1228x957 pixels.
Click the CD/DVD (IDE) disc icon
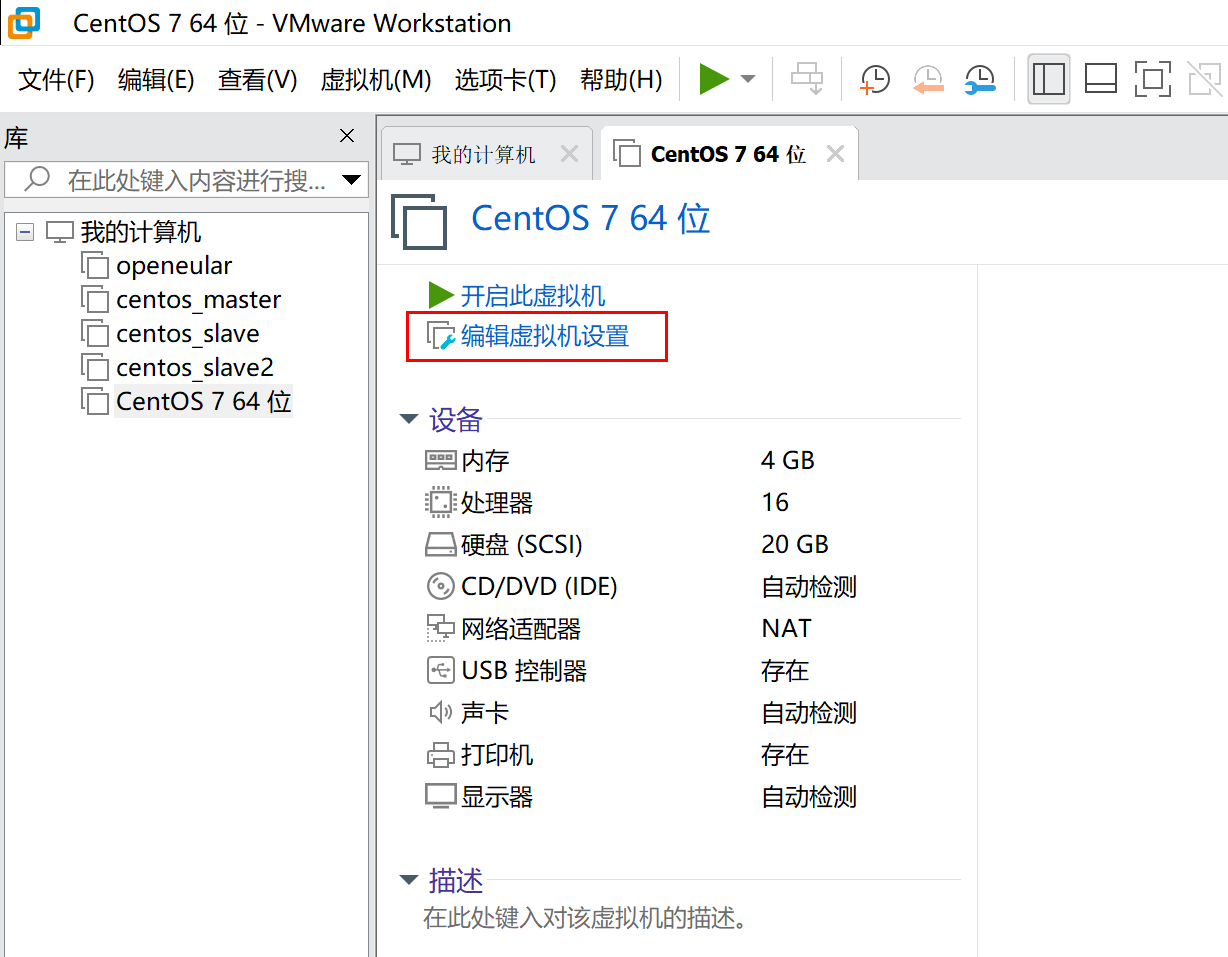click(x=440, y=587)
